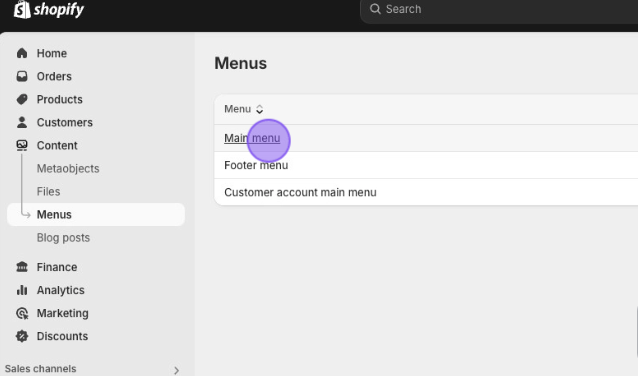This screenshot has width=638, height=376.
Task: Click the Customers person icon
Action: tap(22, 122)
